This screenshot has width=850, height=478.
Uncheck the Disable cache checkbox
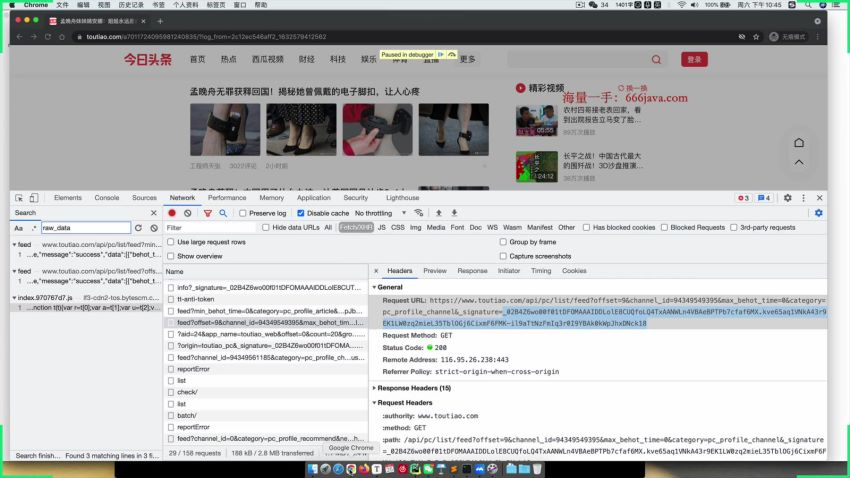[x=301, y=213]
